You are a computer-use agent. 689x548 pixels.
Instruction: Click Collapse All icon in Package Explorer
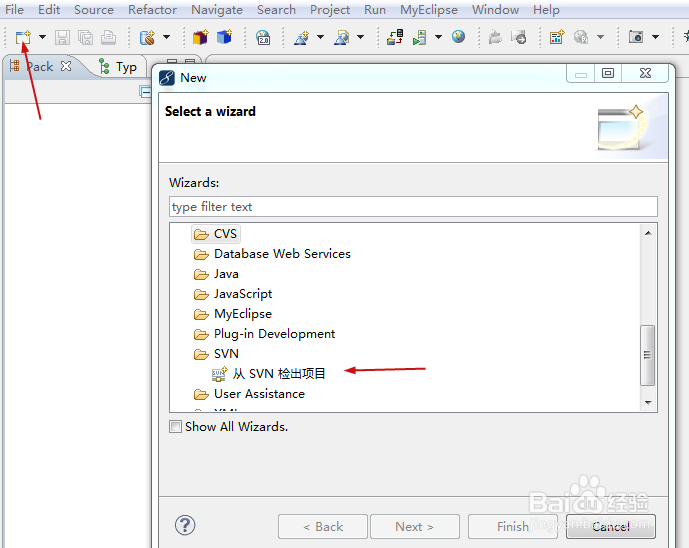click(145, 91)
